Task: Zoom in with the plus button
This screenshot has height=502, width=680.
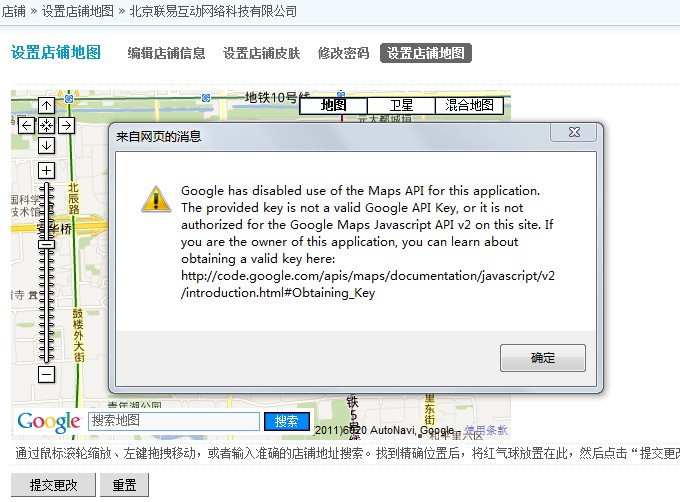Action: coord(46,170)
